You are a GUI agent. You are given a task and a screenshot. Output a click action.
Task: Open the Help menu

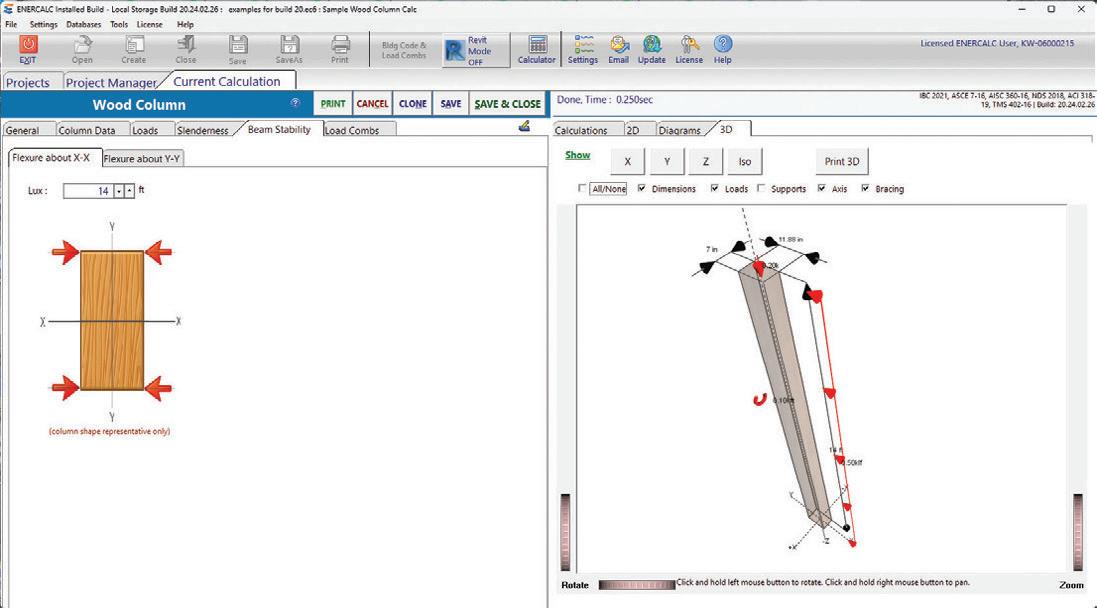click(185, 24)
